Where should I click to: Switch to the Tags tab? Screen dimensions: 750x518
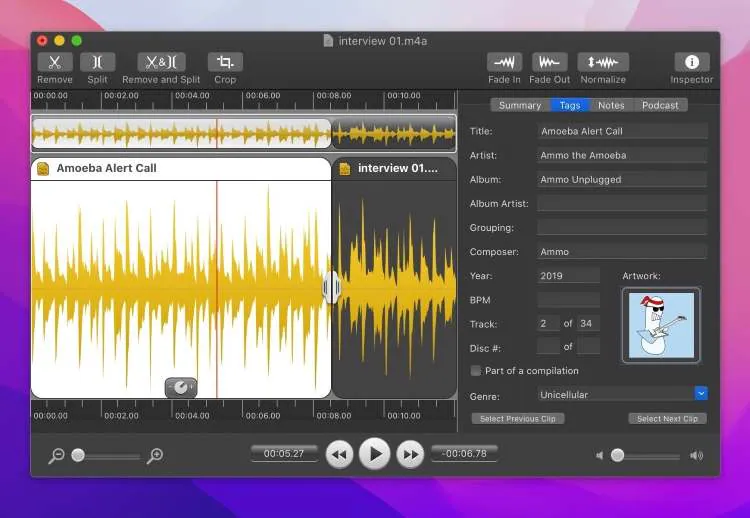(x=570, y=105)
